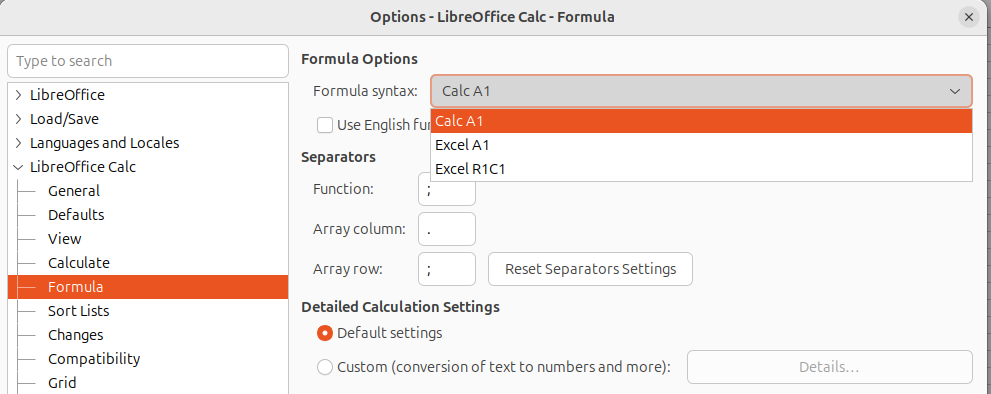Image resolution: width=991 pixels, height=394 pixels.
Task: Choose Excel R1C1 from syntax list
Action: (701, 169)
